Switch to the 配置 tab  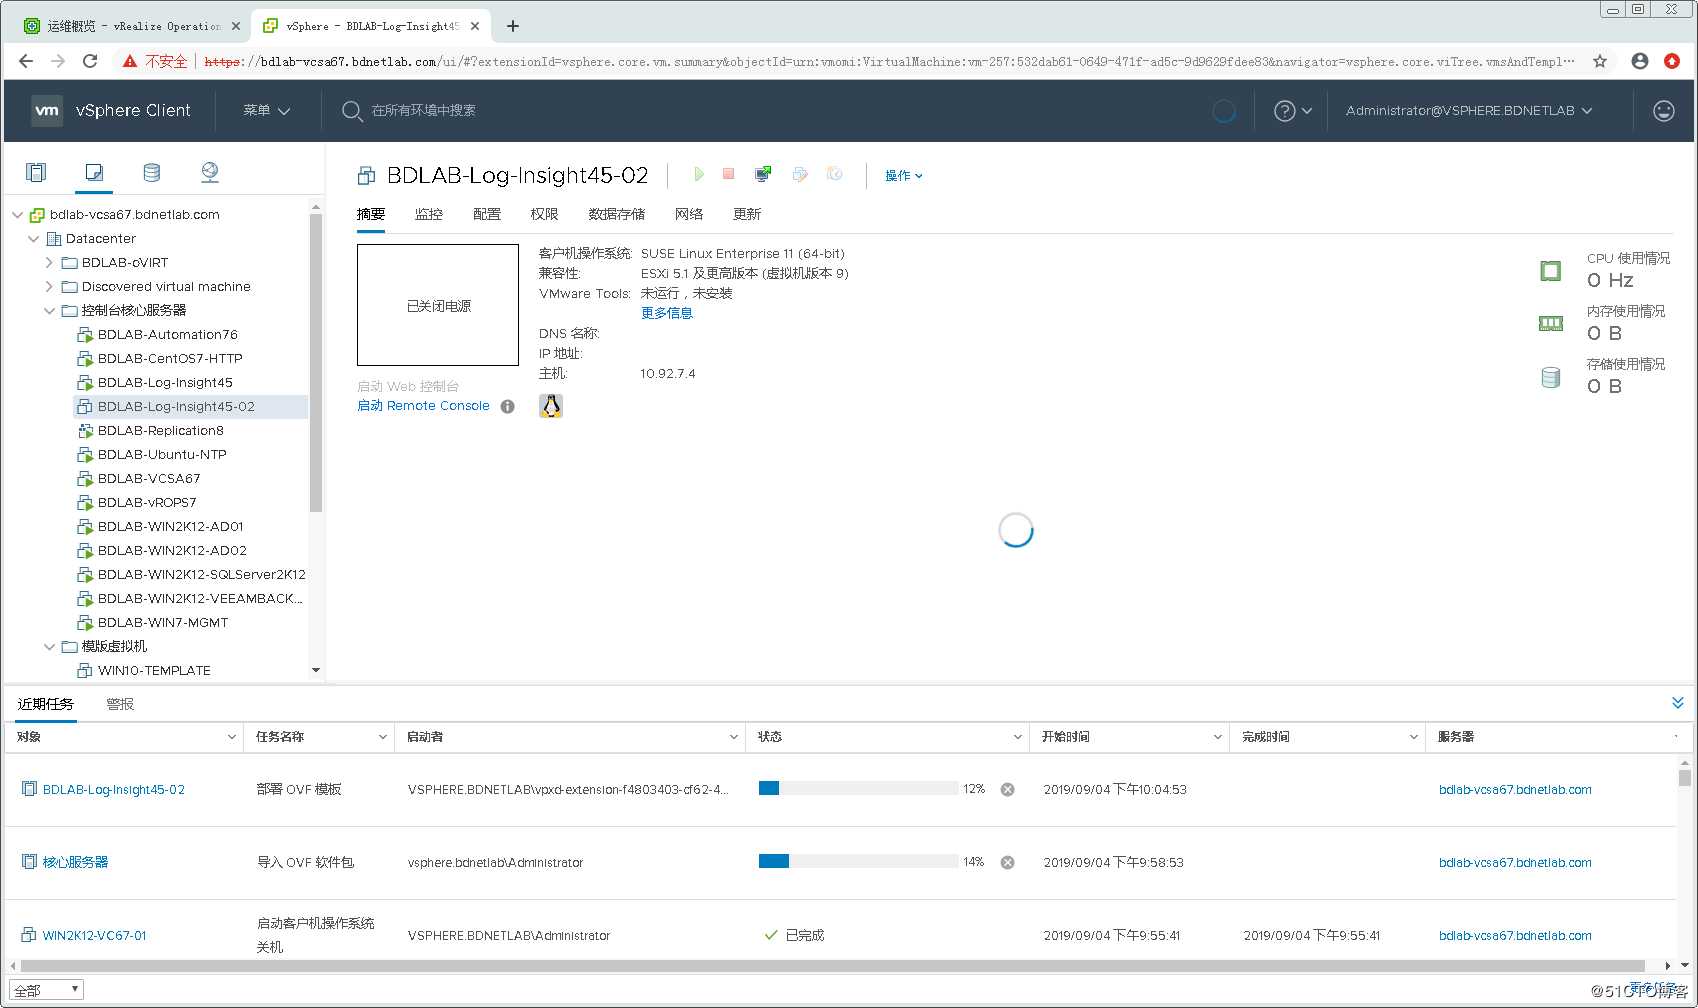[x=487, y=214]
